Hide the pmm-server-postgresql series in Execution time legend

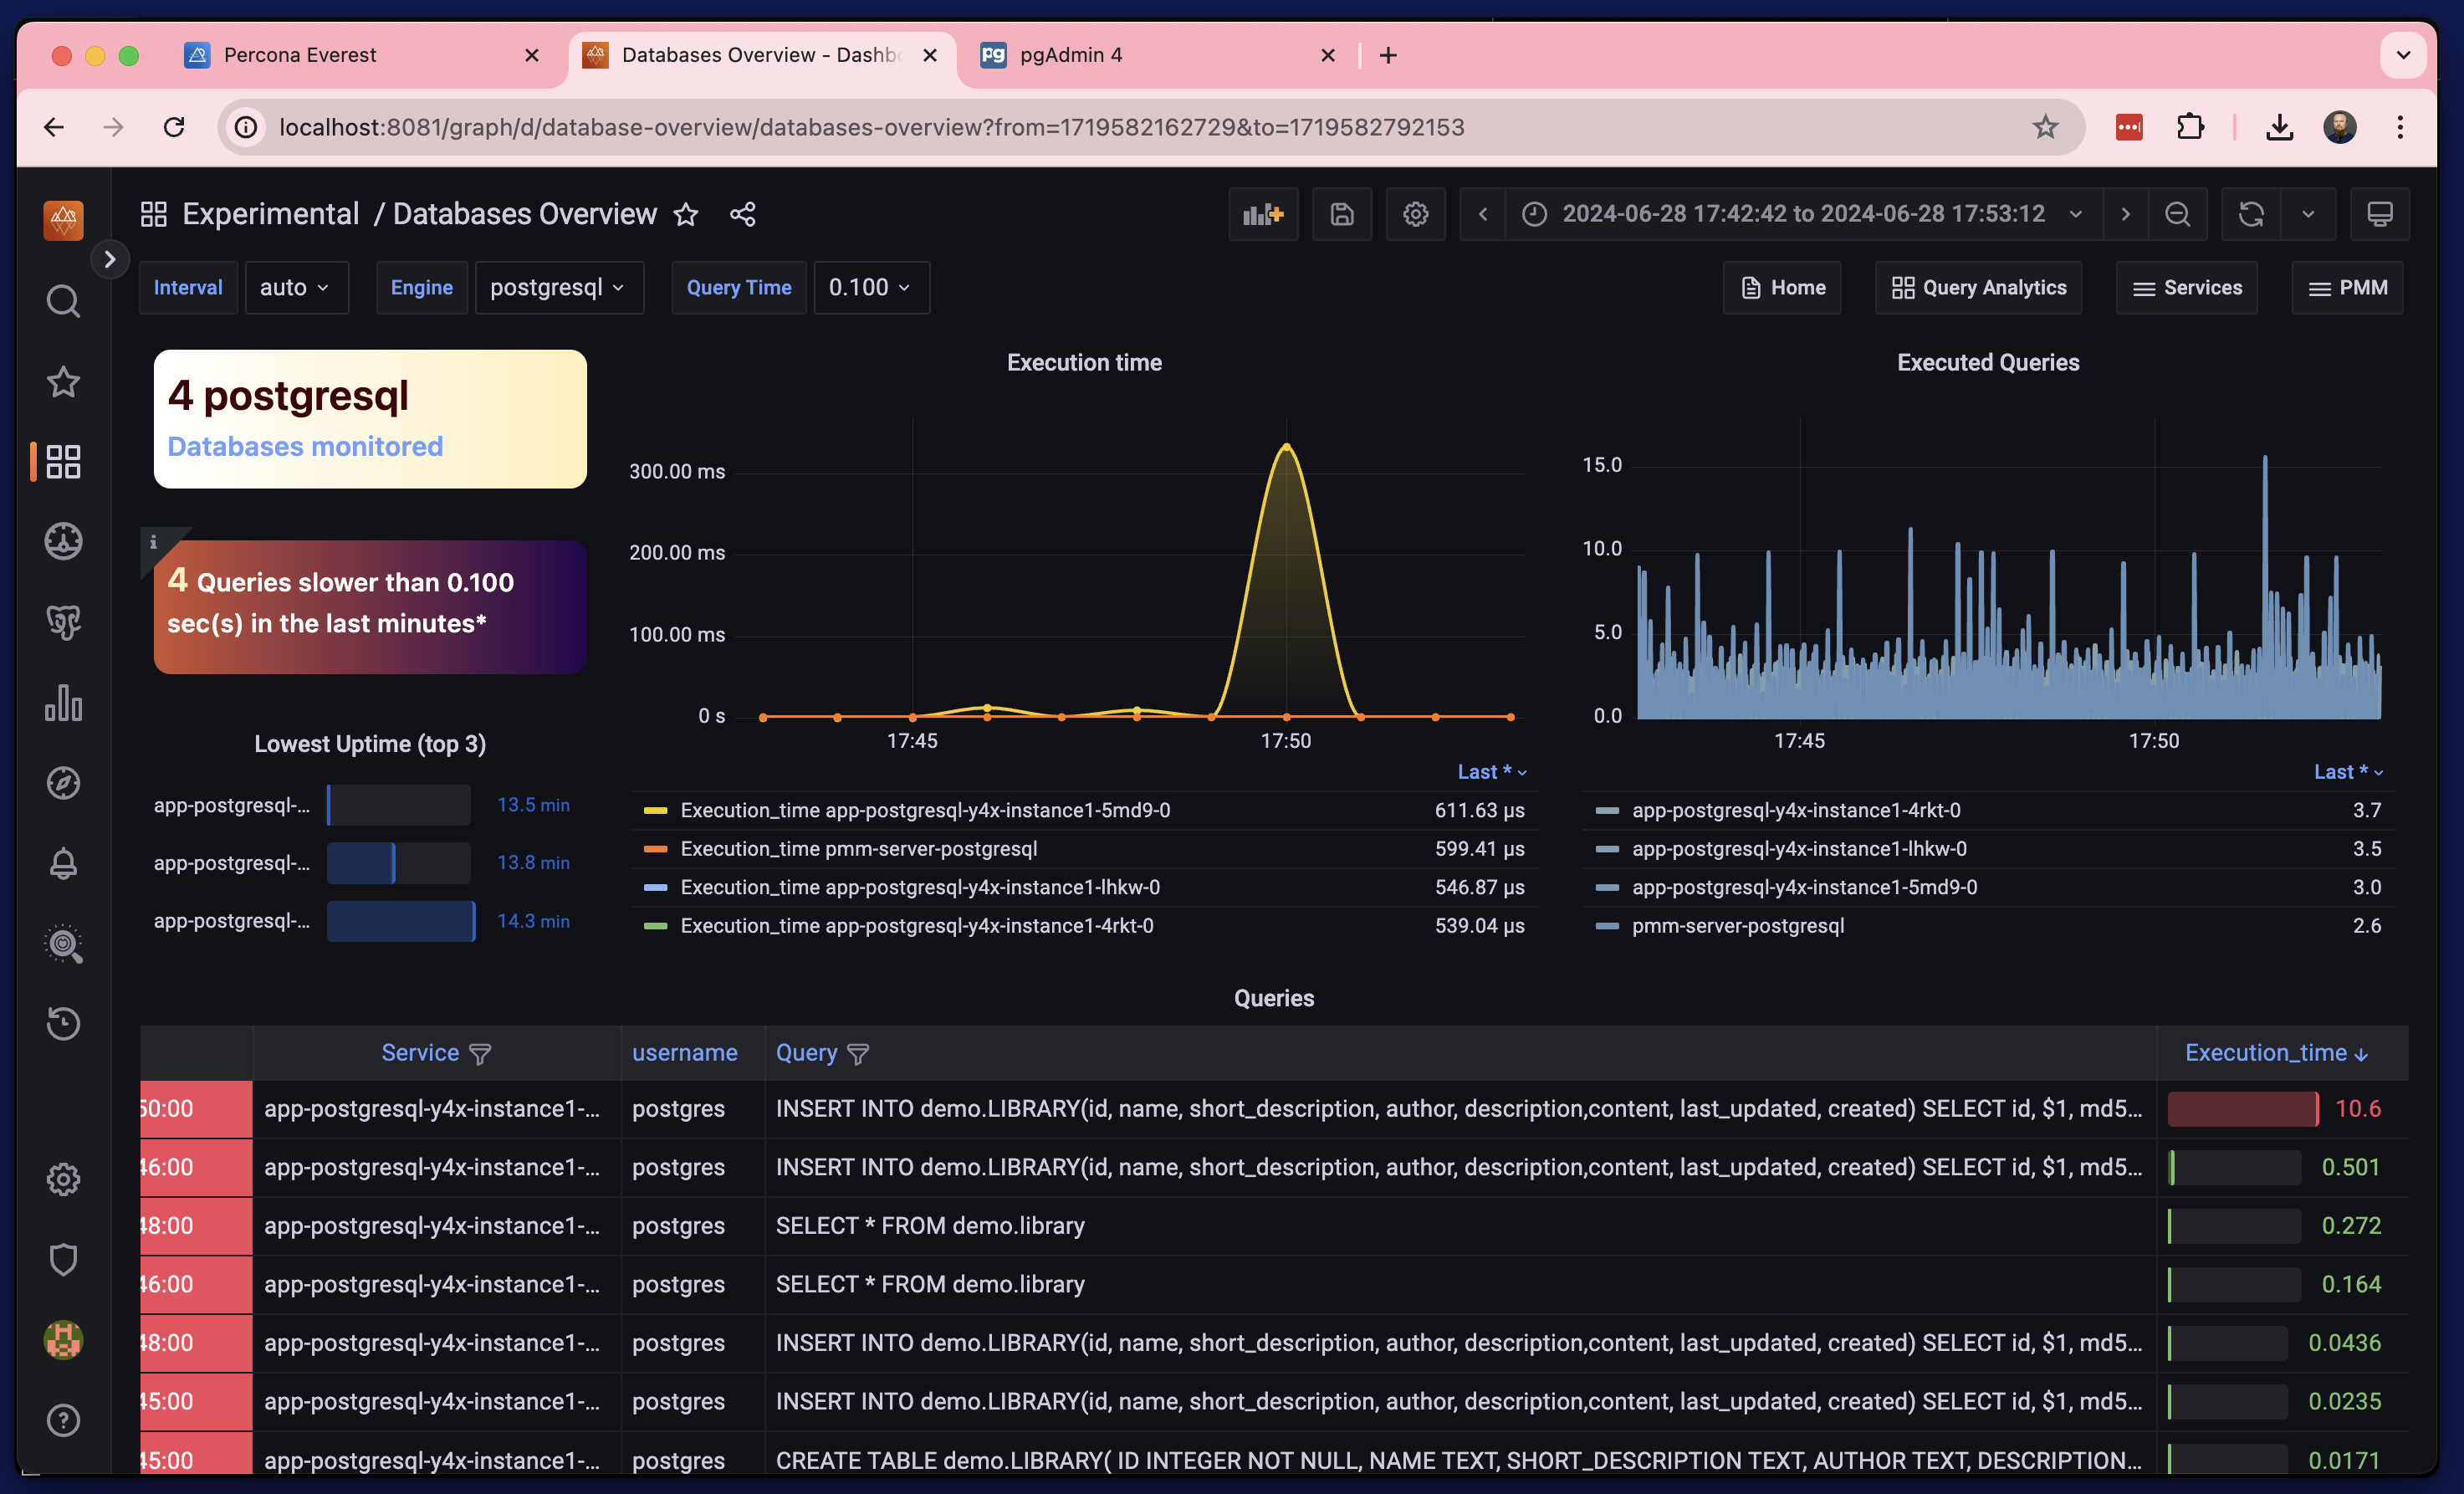[x=859, y=849]
